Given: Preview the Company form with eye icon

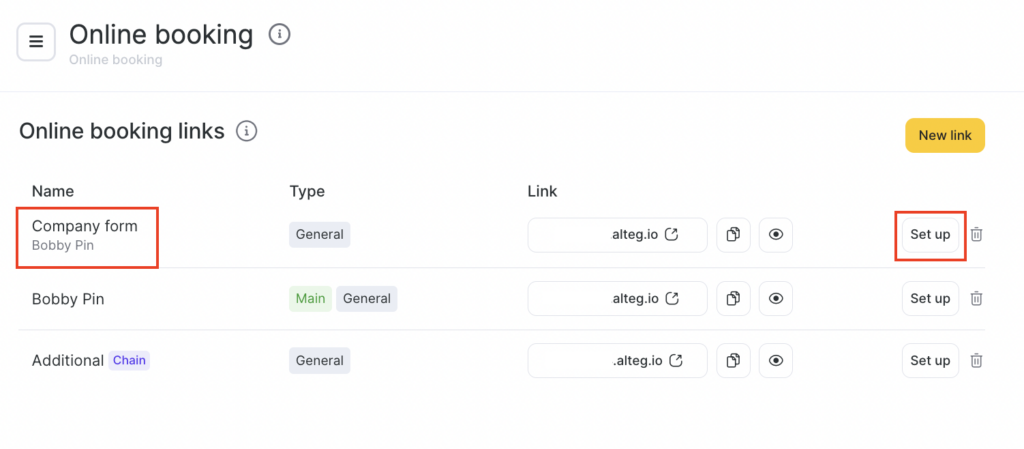Looking at the screenshot, I should click(775, 235).
